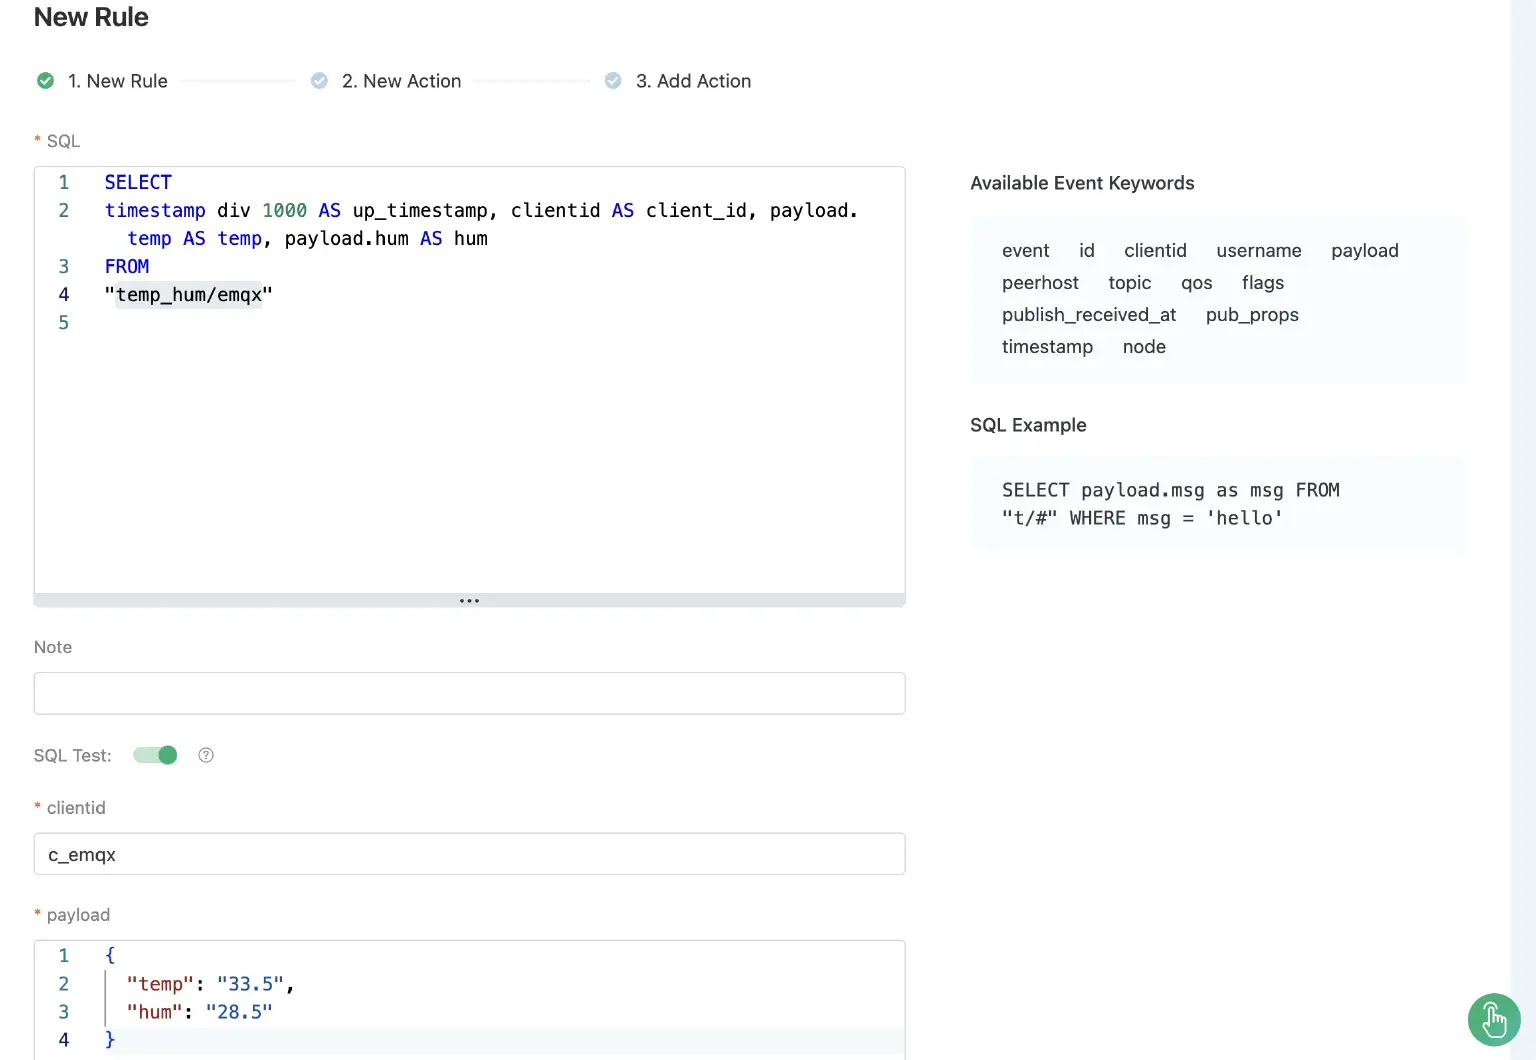Choose the 'topic' event keyword
This screenshot has width=1536, height=1060.
(1129, 283)
